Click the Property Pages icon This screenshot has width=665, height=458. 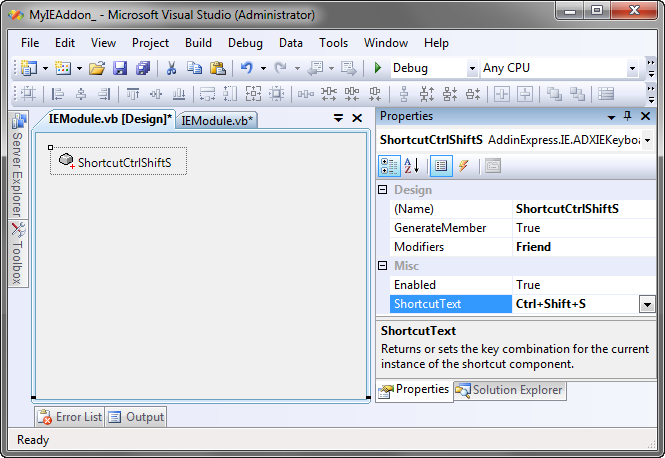click(x=493, y=166)
